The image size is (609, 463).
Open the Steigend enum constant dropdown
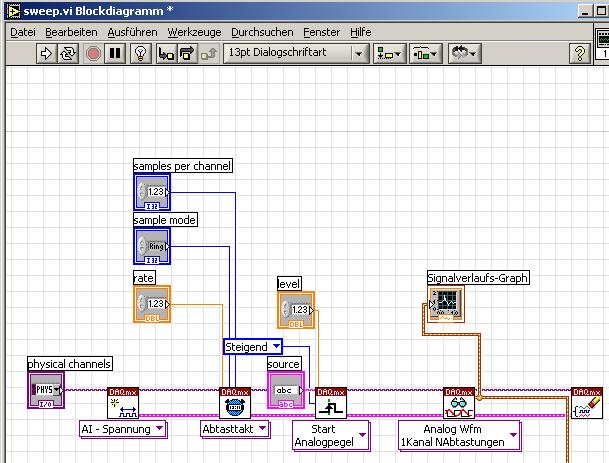[x=277, y=346]
